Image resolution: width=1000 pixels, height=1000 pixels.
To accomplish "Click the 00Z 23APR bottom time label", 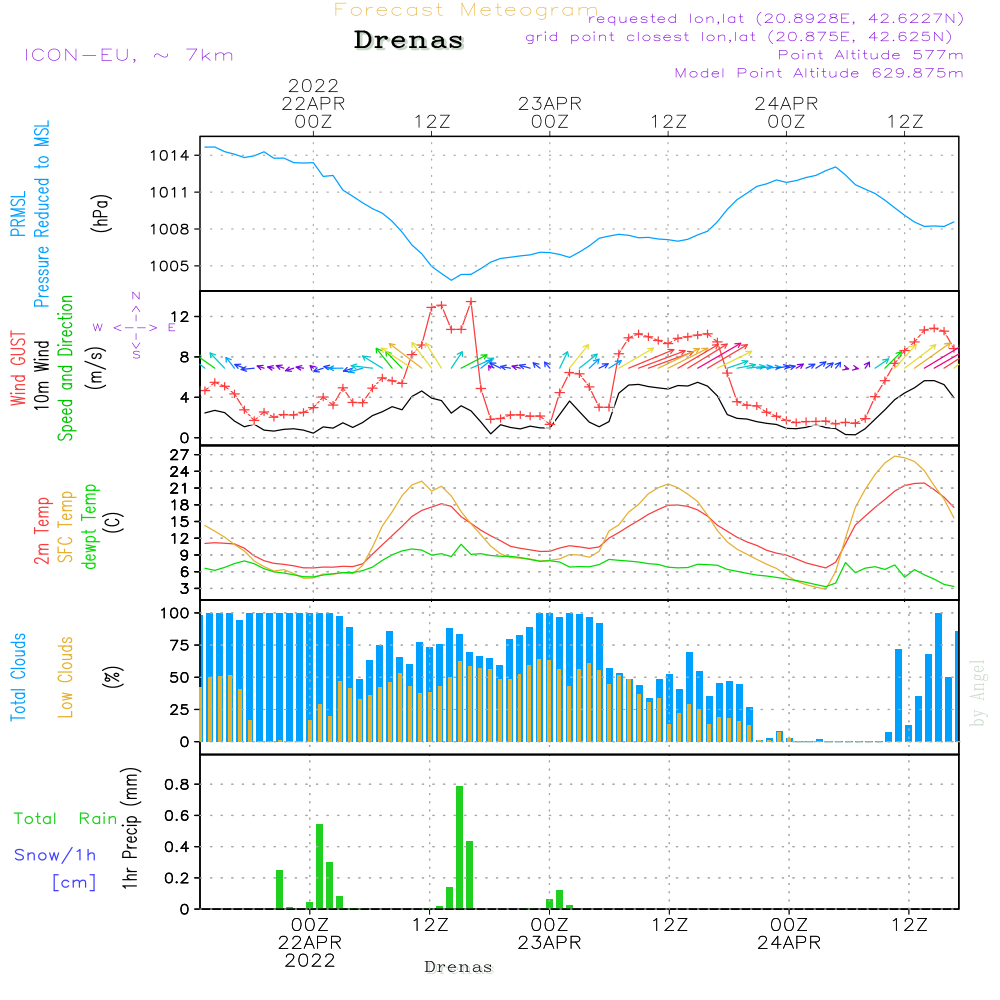I will tap(549, 934).
